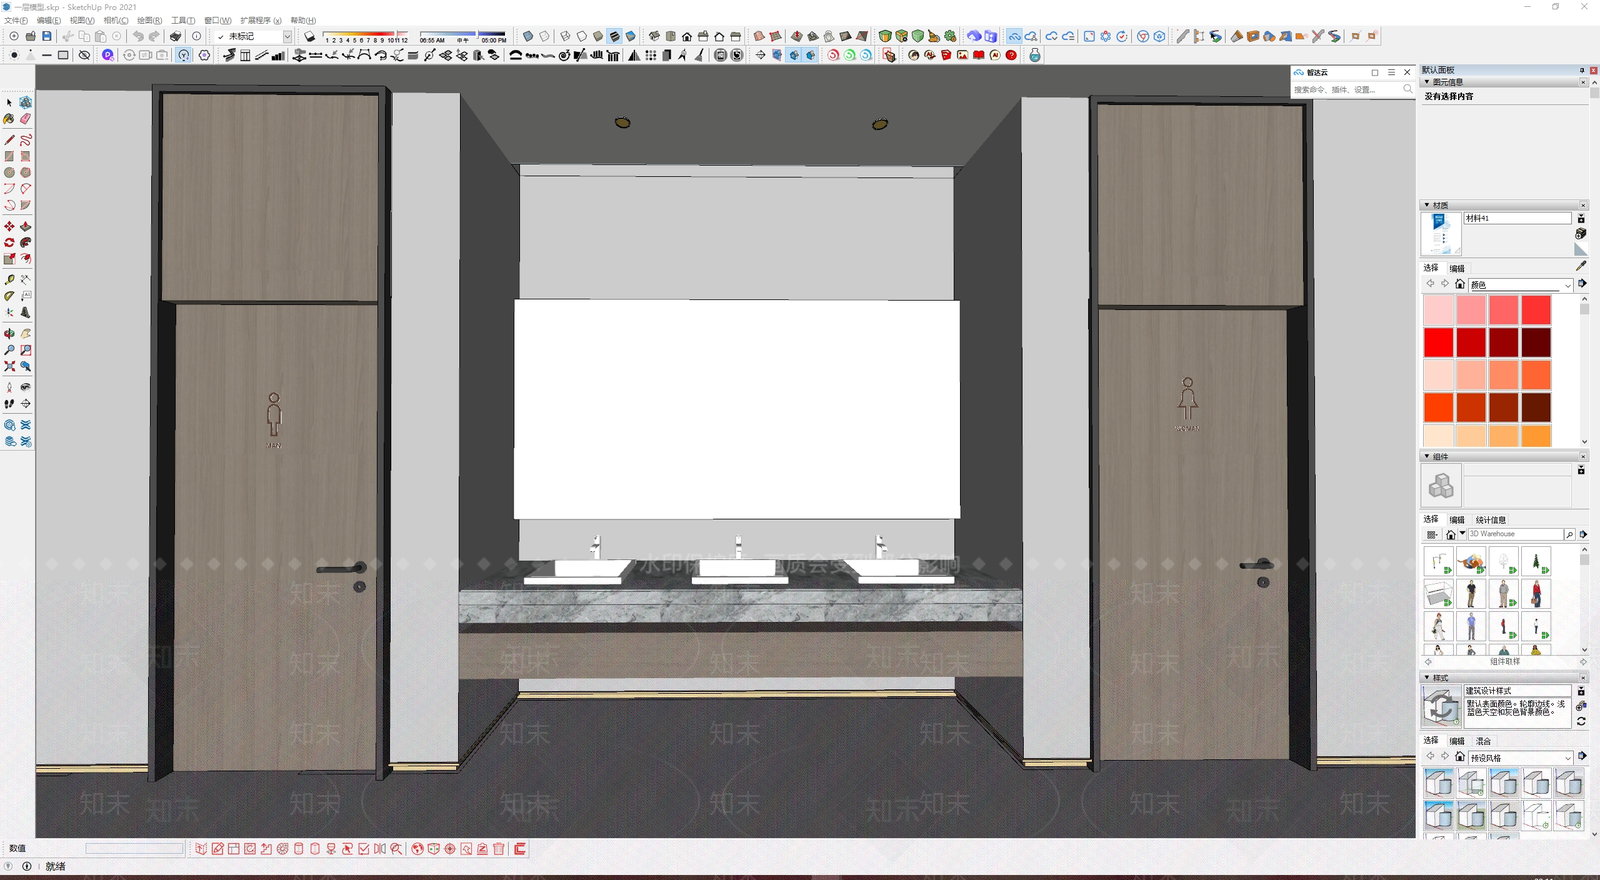Viewport: 1600px width, 880px height.
Task: Collapse the 材质 Materials panel
Action: coord(1427,205)
